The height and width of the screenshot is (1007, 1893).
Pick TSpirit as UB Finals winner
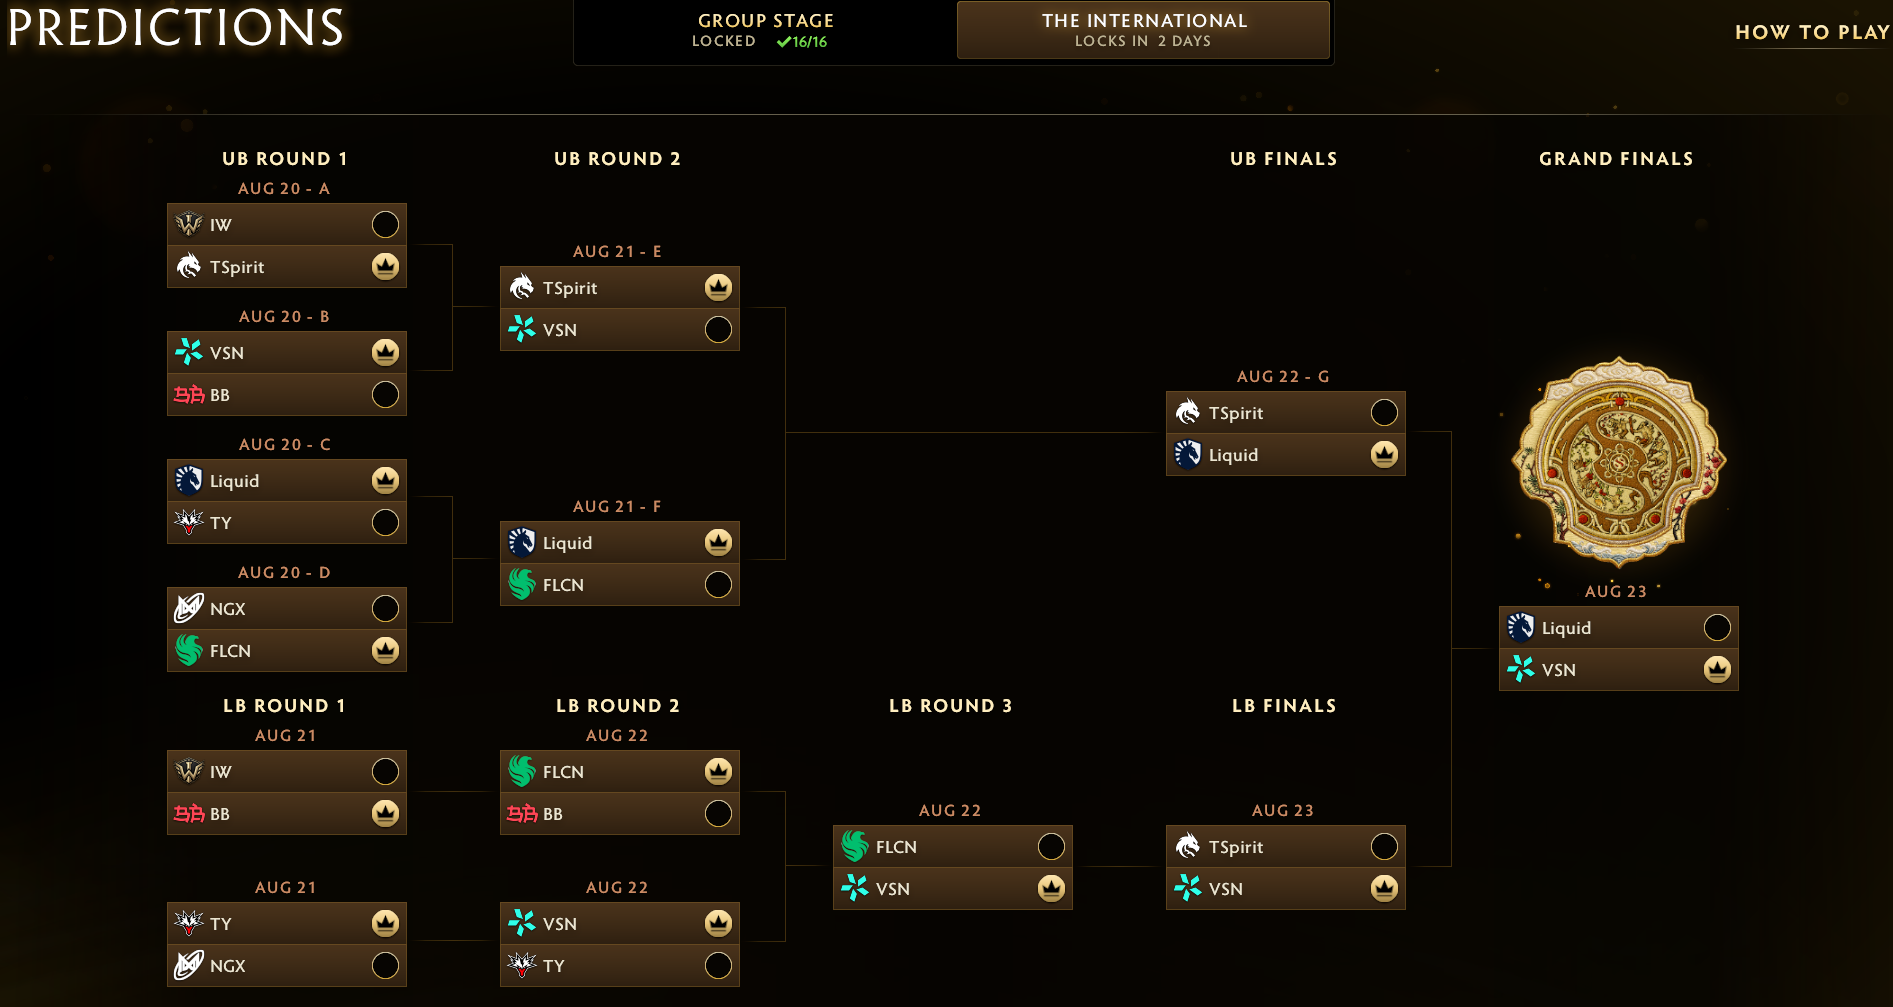(1384, 412)
